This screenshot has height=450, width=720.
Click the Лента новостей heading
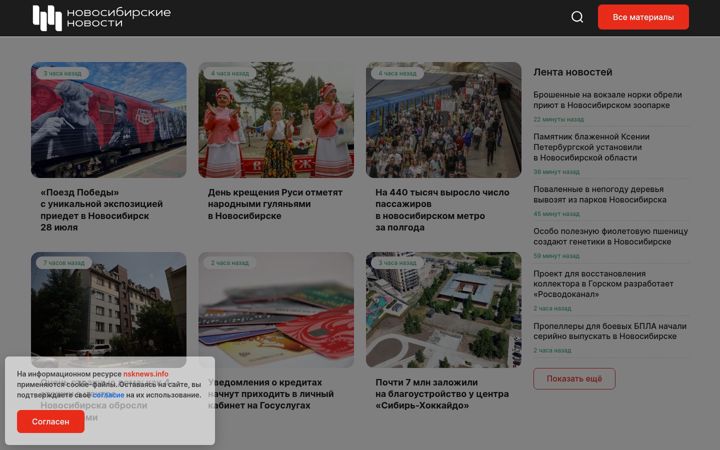(573, 72)
